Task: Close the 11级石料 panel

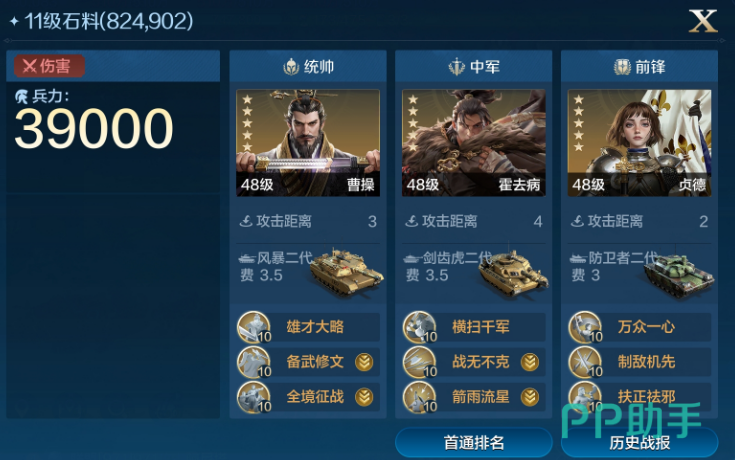Action: (x=703, y=22)
